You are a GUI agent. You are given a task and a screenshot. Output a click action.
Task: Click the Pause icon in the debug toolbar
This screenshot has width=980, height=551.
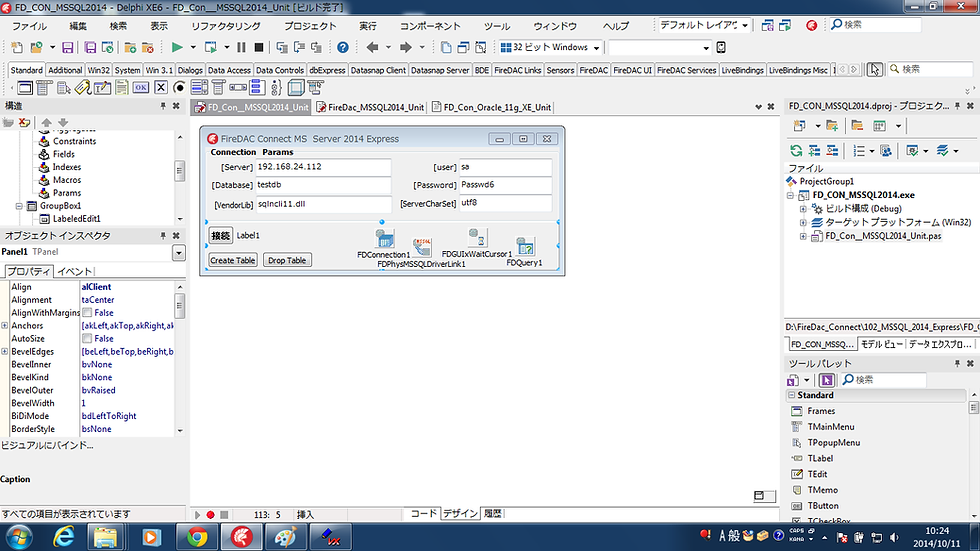pyautogui.click(x=241, y=47)
